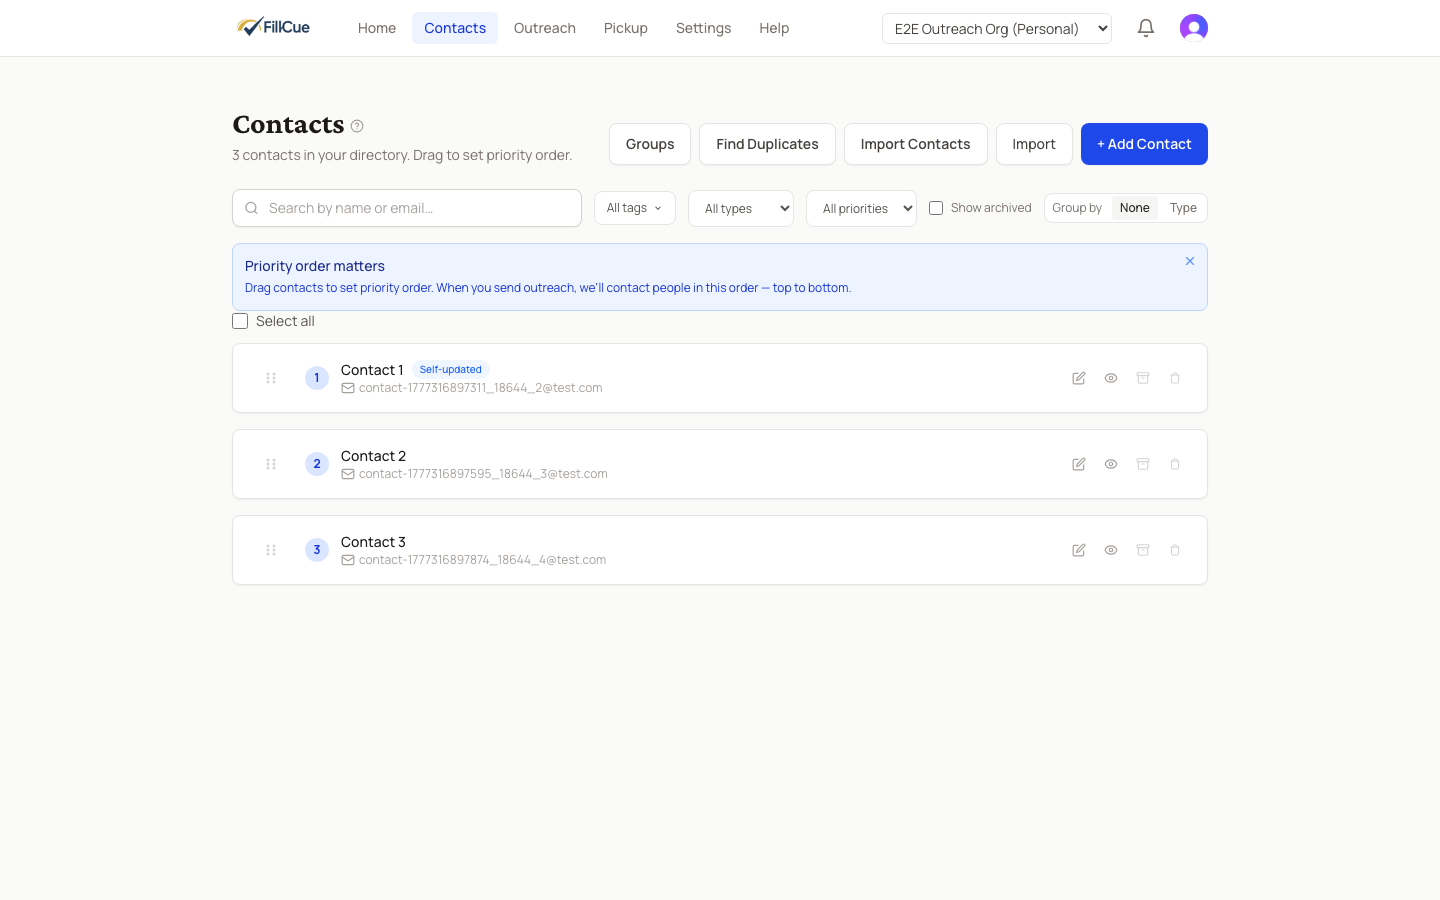The width and height of the screenshot is (1440, 900).
Task: Edit Contact 3 with the pencil icon
Action: pos(1079,550)
